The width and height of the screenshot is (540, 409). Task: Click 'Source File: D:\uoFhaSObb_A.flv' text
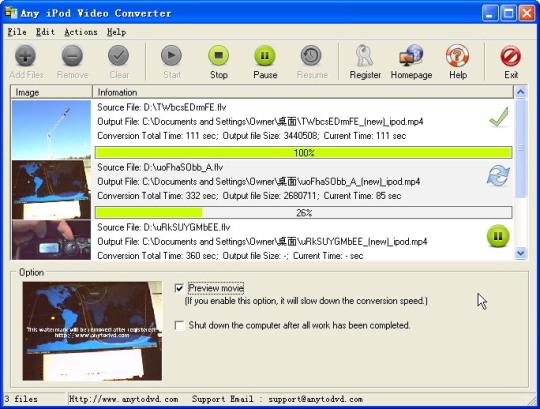tap(160, 168)
